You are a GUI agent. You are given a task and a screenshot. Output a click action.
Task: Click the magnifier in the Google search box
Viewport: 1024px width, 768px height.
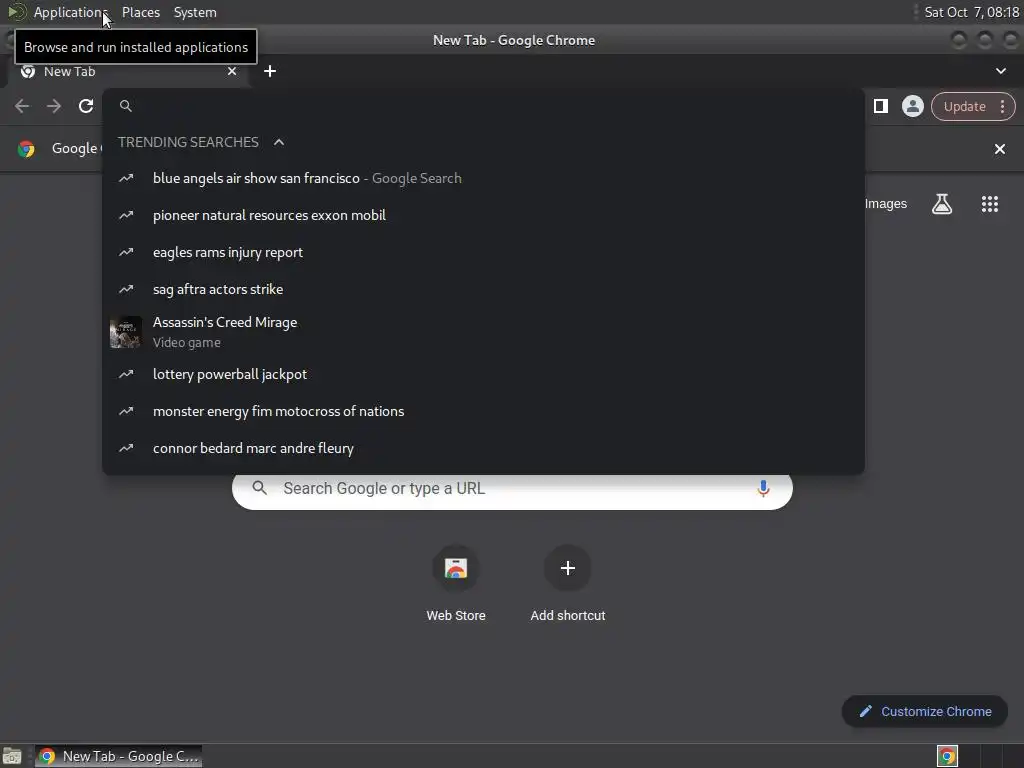coord(259,488)
